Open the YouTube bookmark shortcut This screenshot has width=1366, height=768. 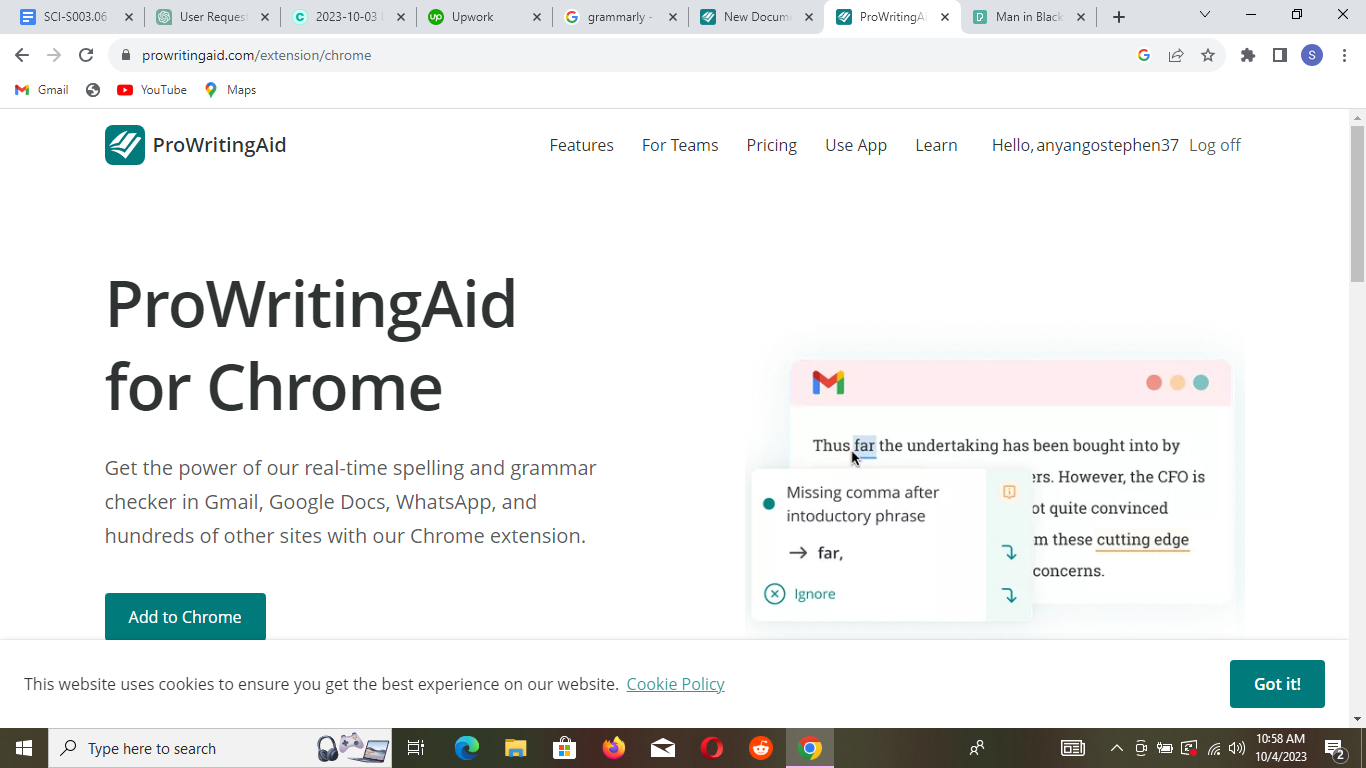pyautogui.click(x=151, y=89)
